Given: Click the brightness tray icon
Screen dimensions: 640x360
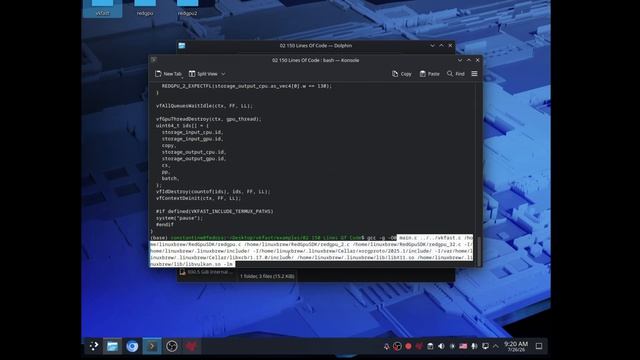Looking at the screenshot, I should click(x=452, y=346).
